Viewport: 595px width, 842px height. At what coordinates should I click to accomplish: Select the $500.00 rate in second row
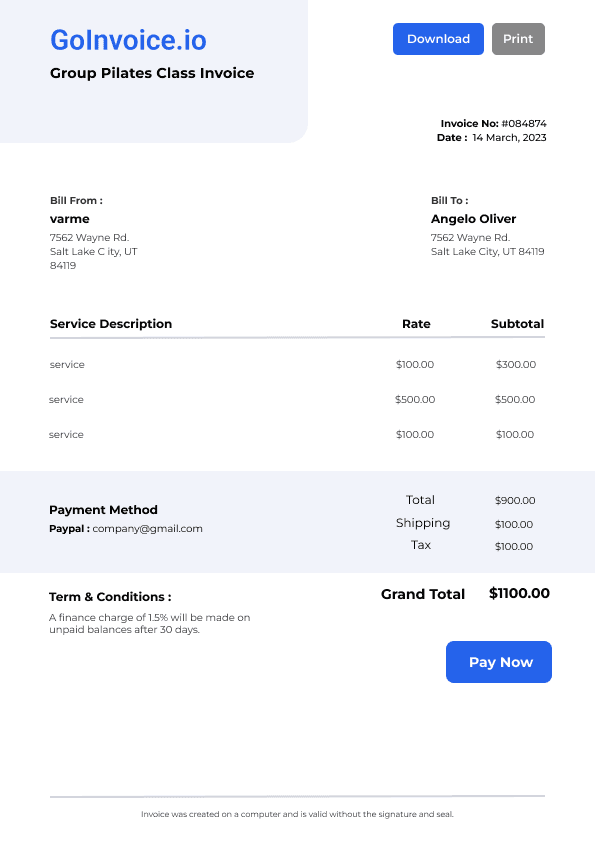tap(415, 400)
